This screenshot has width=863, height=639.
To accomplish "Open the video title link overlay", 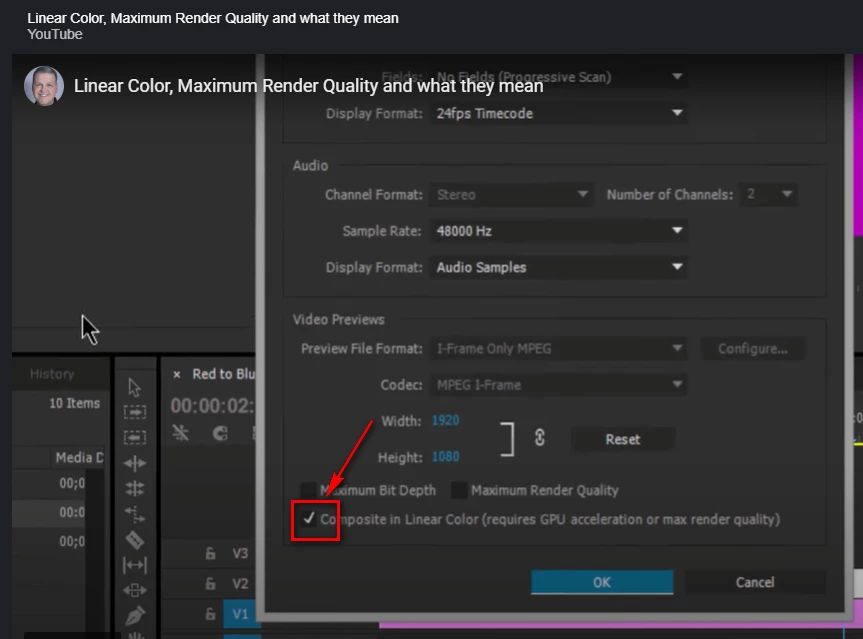I will coord(308,86).
